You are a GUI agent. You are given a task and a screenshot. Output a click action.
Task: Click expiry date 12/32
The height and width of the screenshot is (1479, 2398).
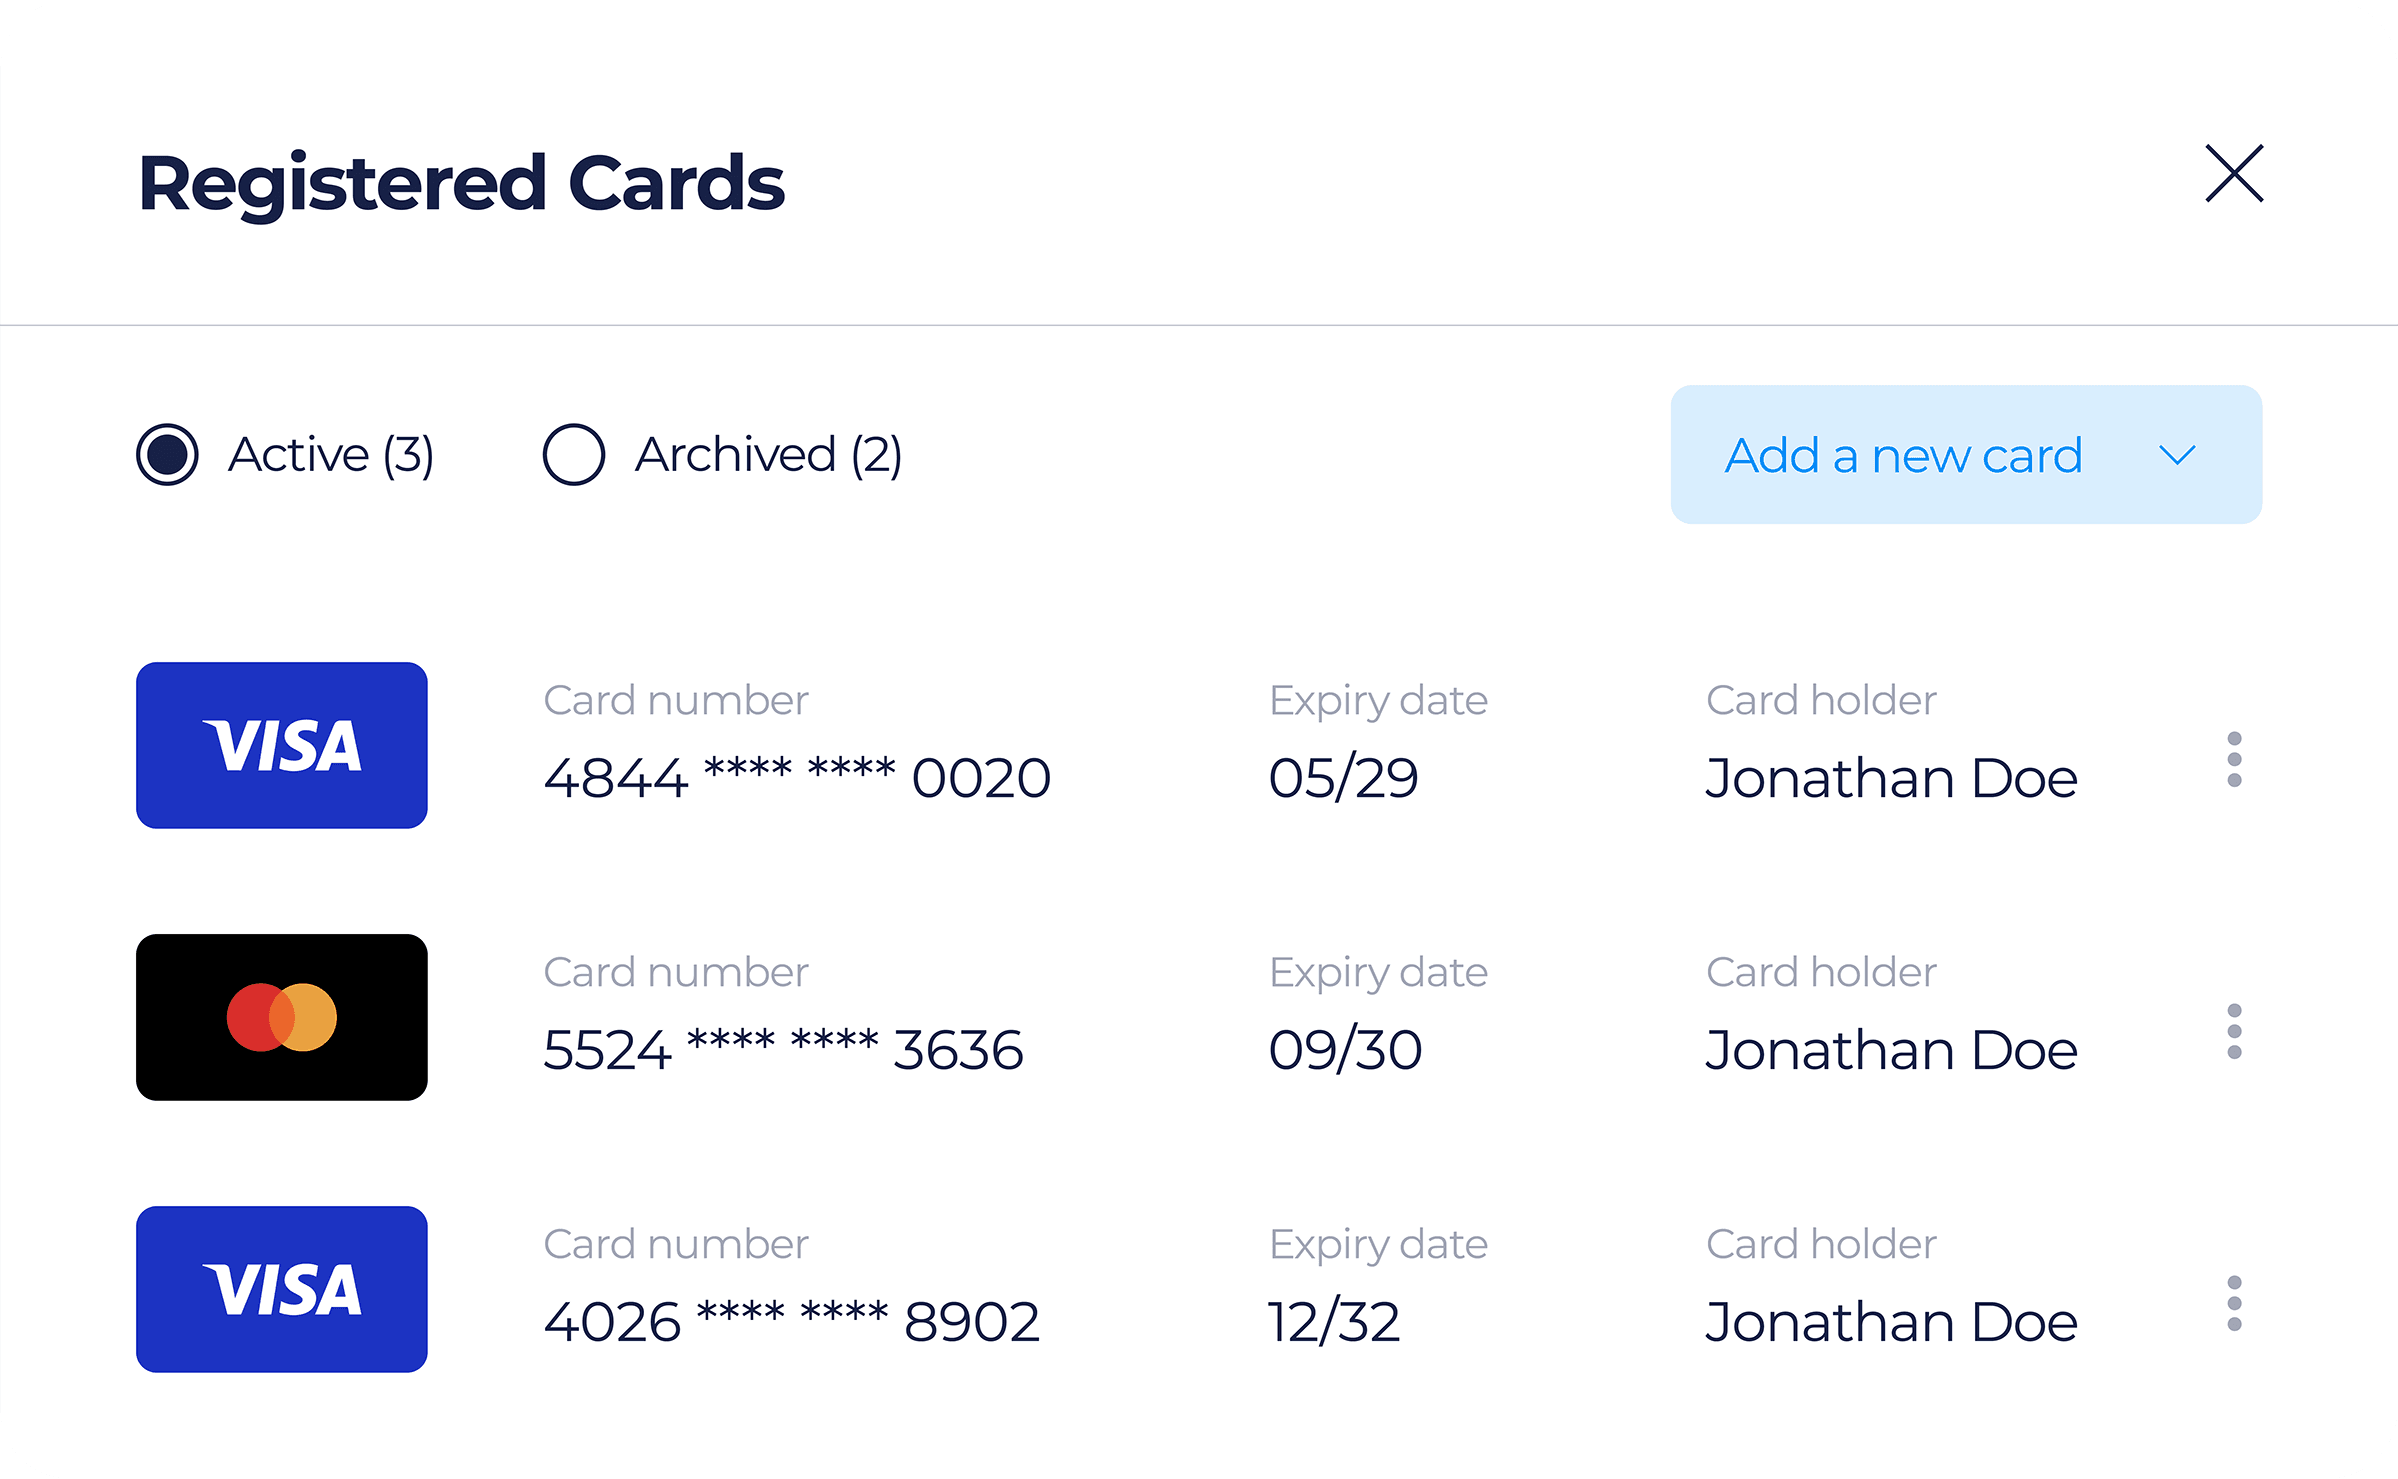1334,1322
